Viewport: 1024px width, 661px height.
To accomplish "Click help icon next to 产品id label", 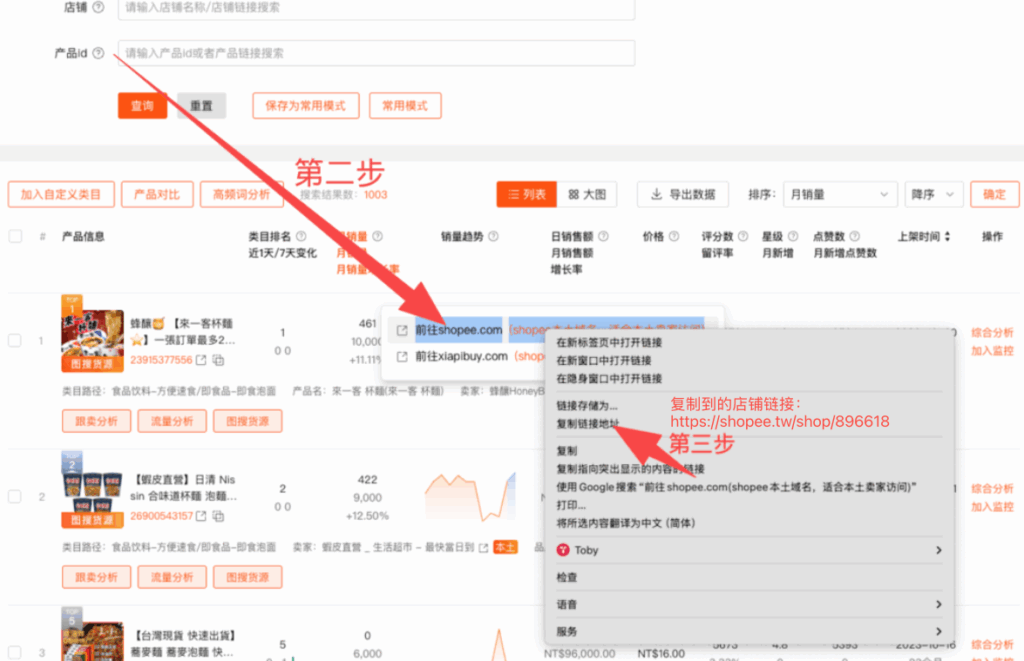I will click(x=98, y=54).
